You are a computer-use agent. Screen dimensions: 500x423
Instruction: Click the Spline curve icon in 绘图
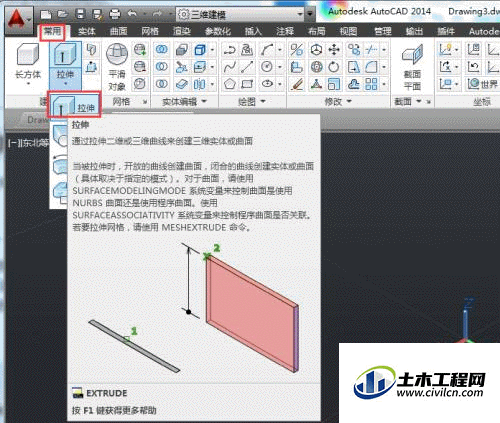pyautogui.click(x=230, y=67)
